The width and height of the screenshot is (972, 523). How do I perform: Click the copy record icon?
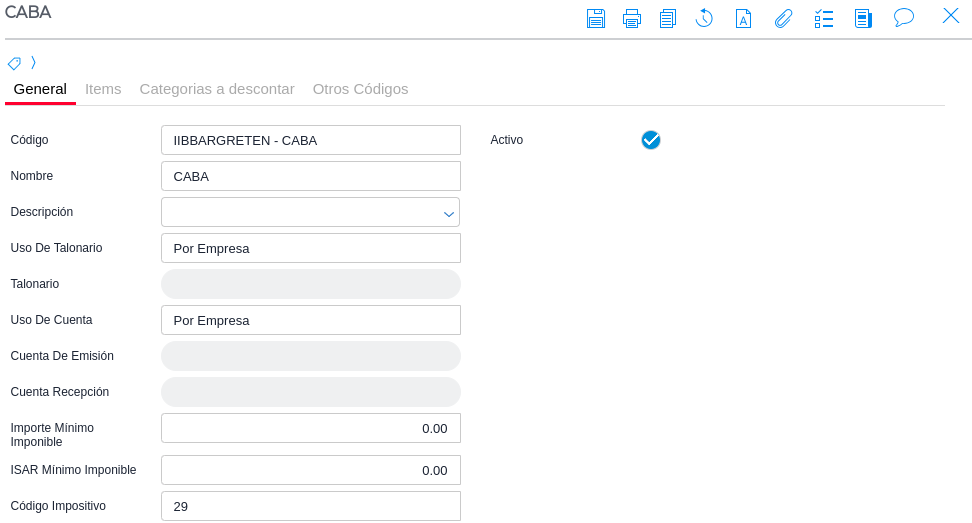(x=668, y=18)
